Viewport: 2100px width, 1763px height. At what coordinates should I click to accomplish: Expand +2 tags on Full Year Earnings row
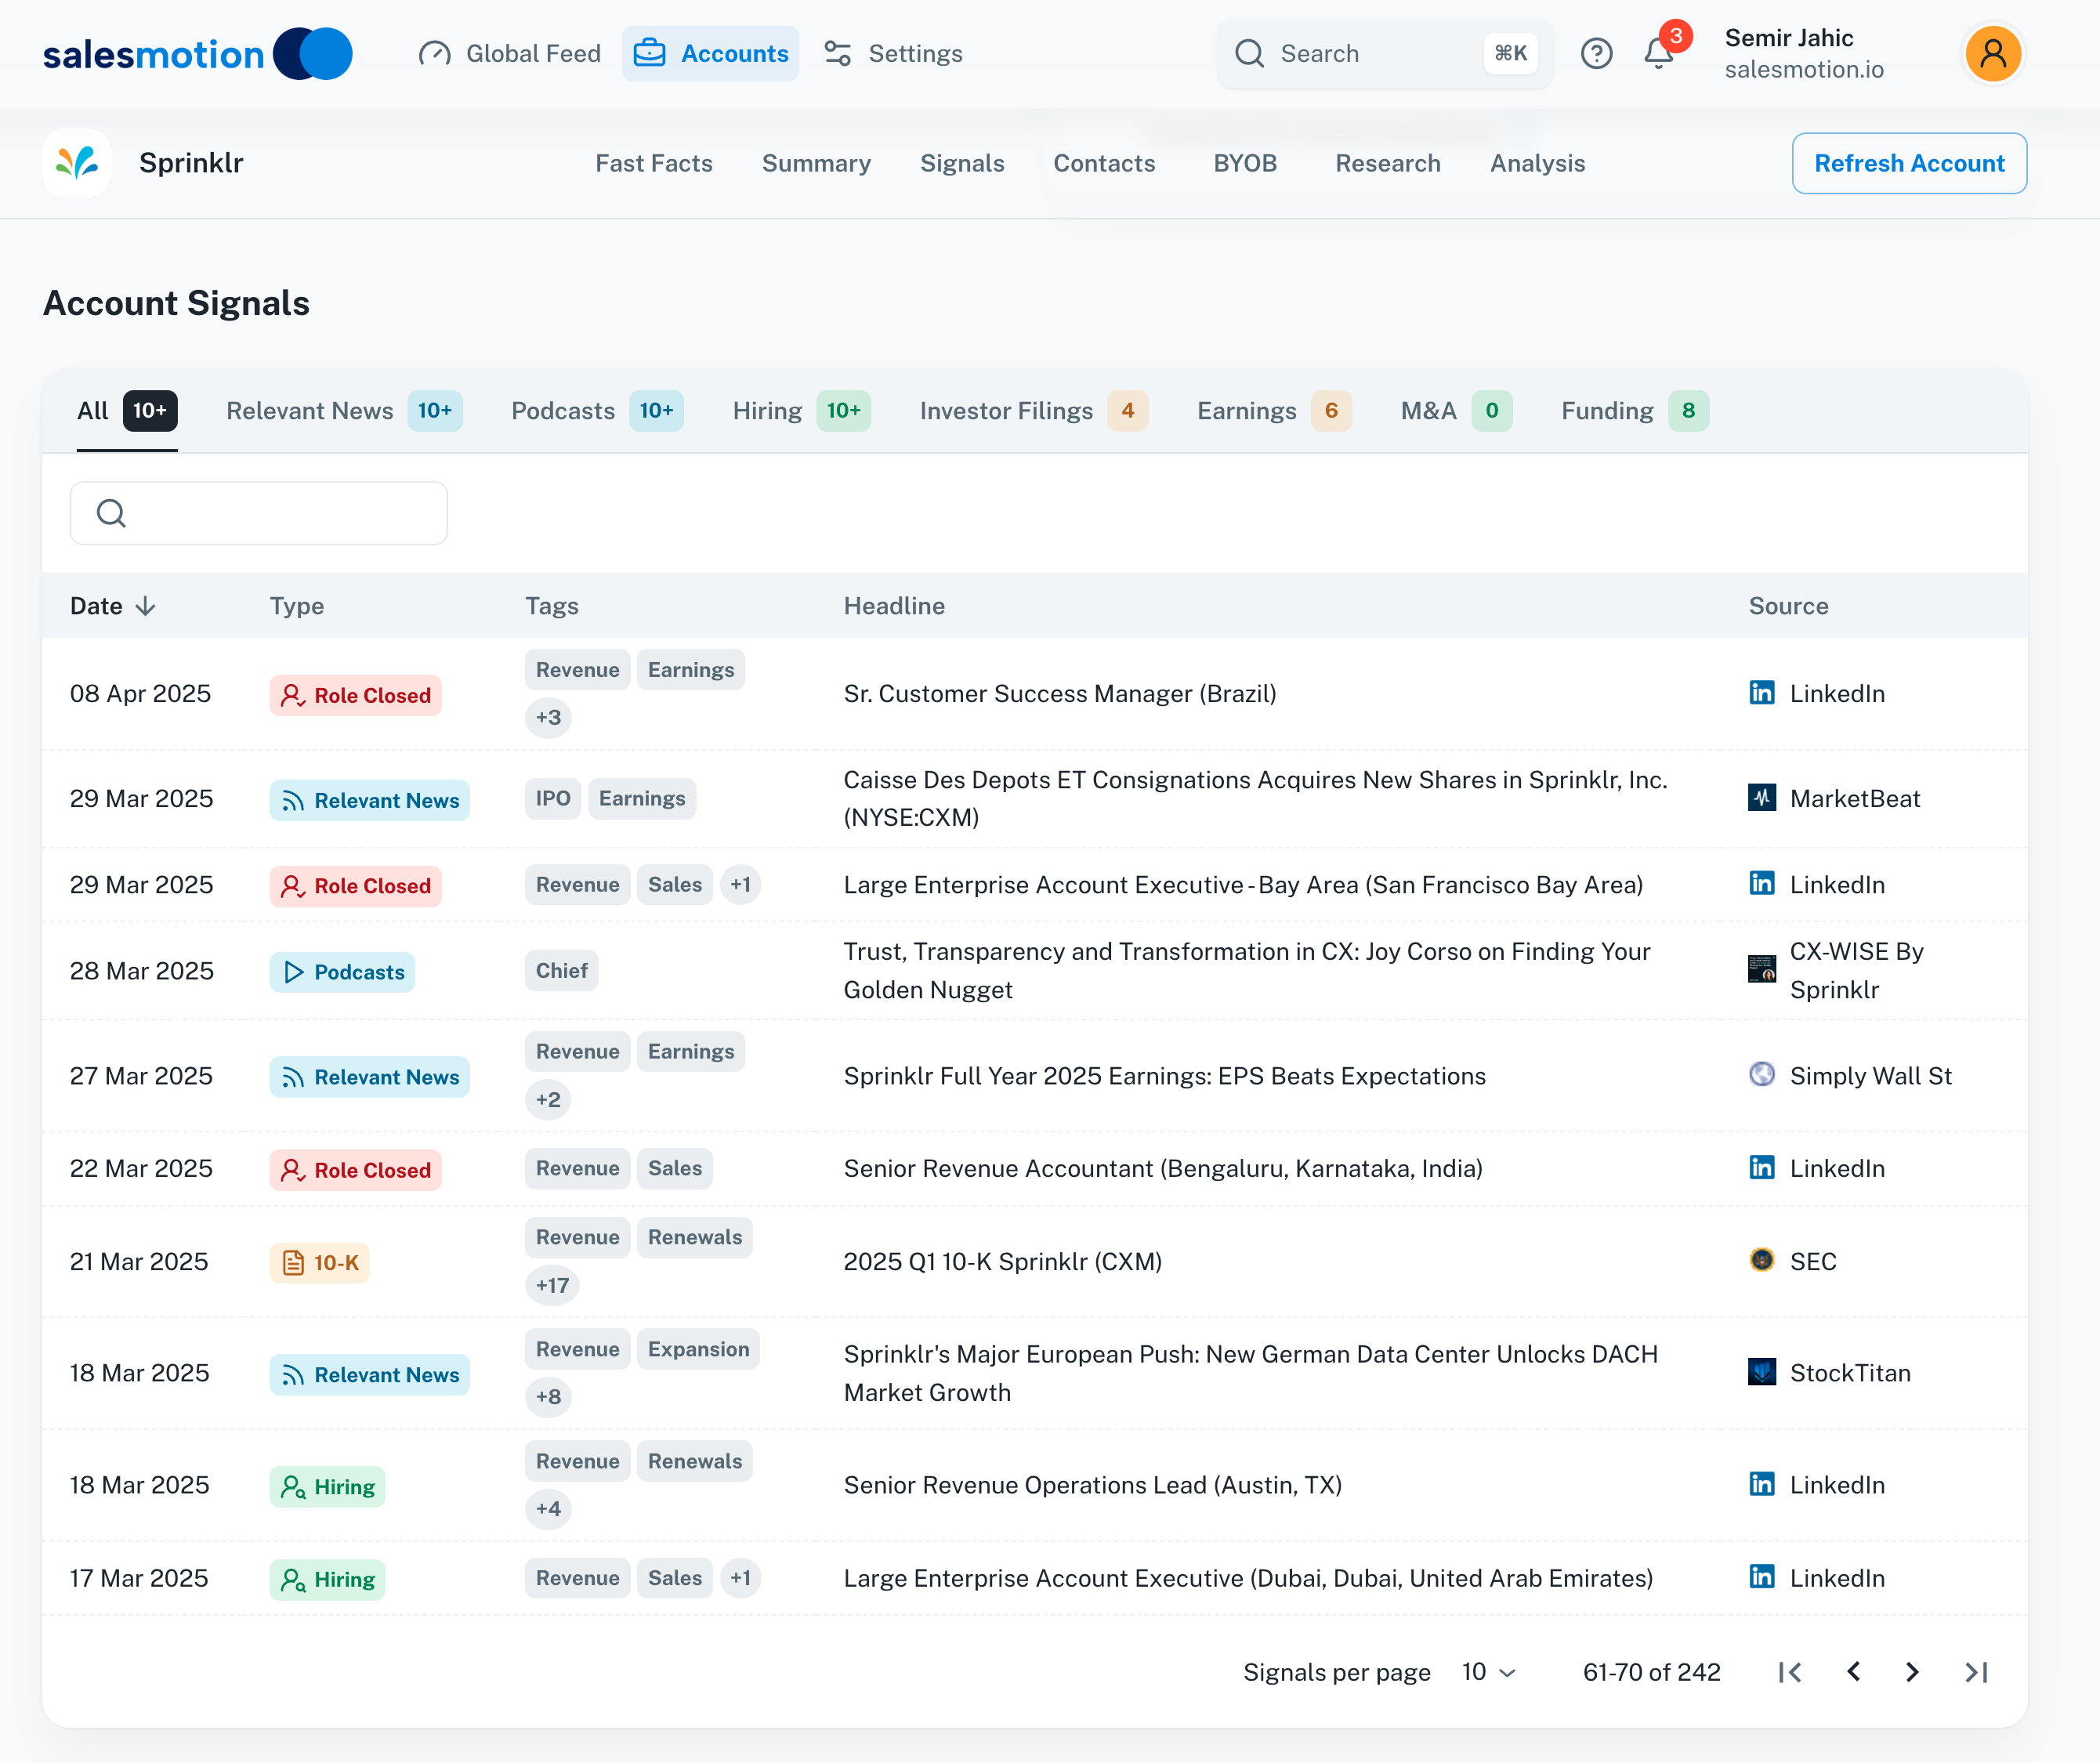click(x=548, y=1100)
